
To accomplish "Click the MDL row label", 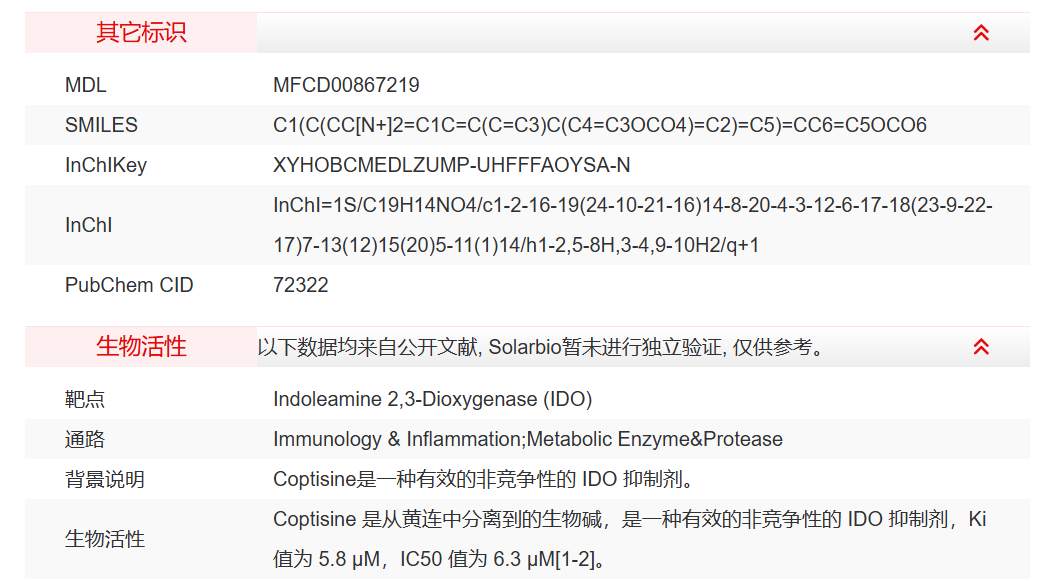I will pyautogui.click(x=85, y=85).
